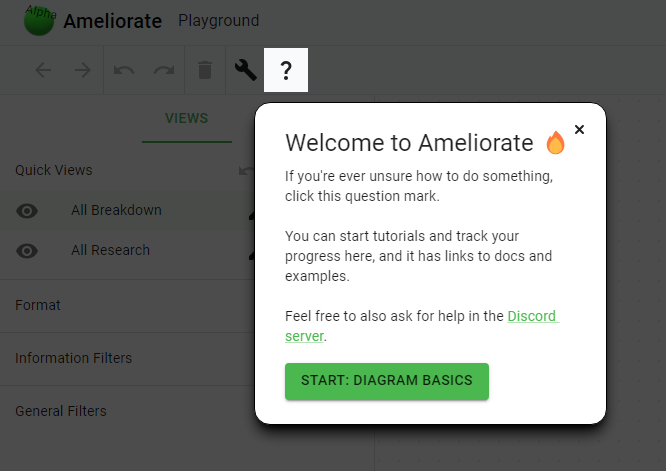Select the All Breakdown quick view
This screenshot has height=471, width=666.
pos(116,210)
